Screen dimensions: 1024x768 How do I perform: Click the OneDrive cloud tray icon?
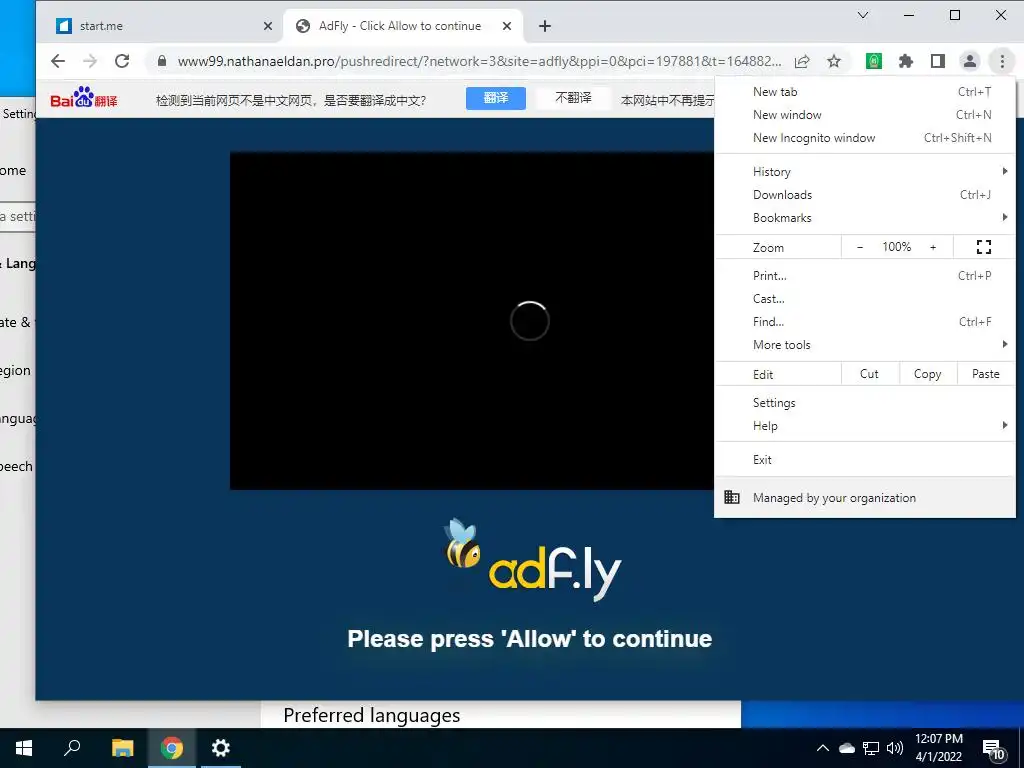click(x=846, y=748)
